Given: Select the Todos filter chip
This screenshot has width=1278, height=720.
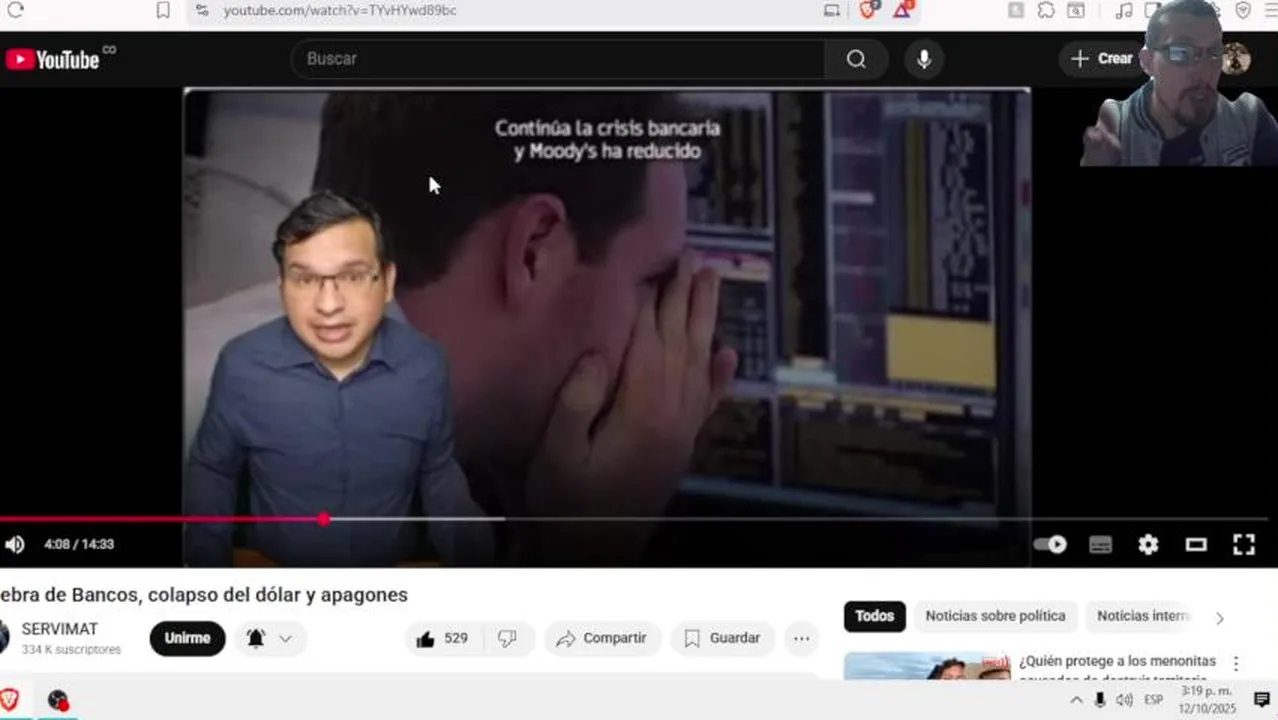Looking at the screenshot, I should [x=875, y=616].
